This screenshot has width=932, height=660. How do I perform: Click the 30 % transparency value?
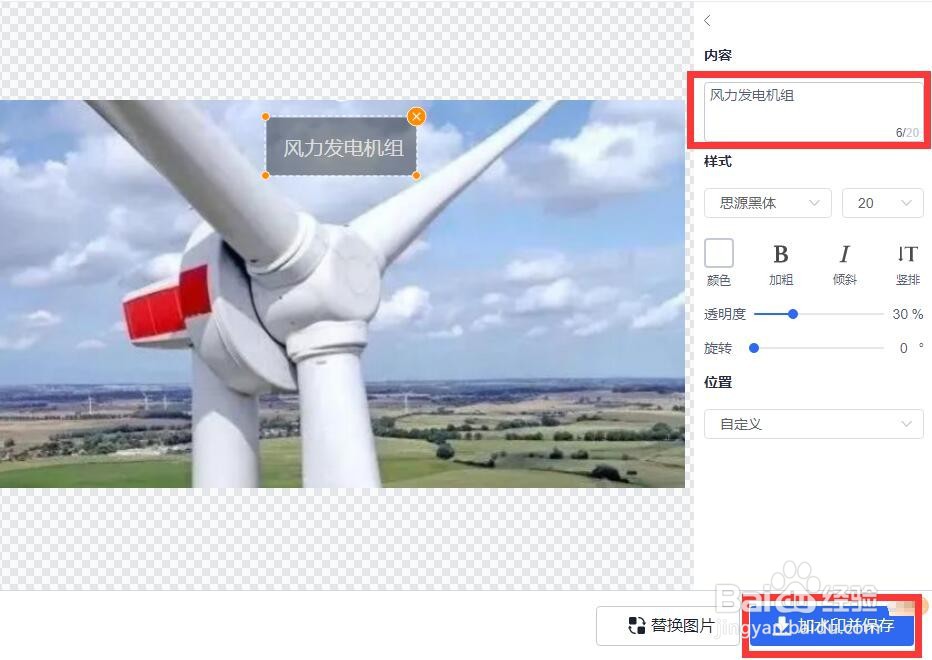point(907,314)
